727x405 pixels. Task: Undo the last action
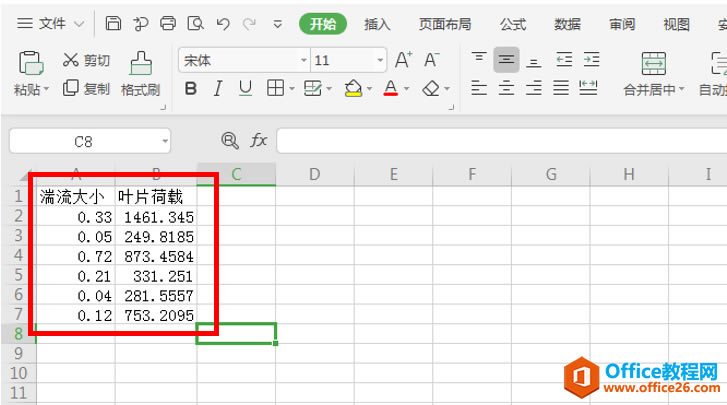coord(223,24)
